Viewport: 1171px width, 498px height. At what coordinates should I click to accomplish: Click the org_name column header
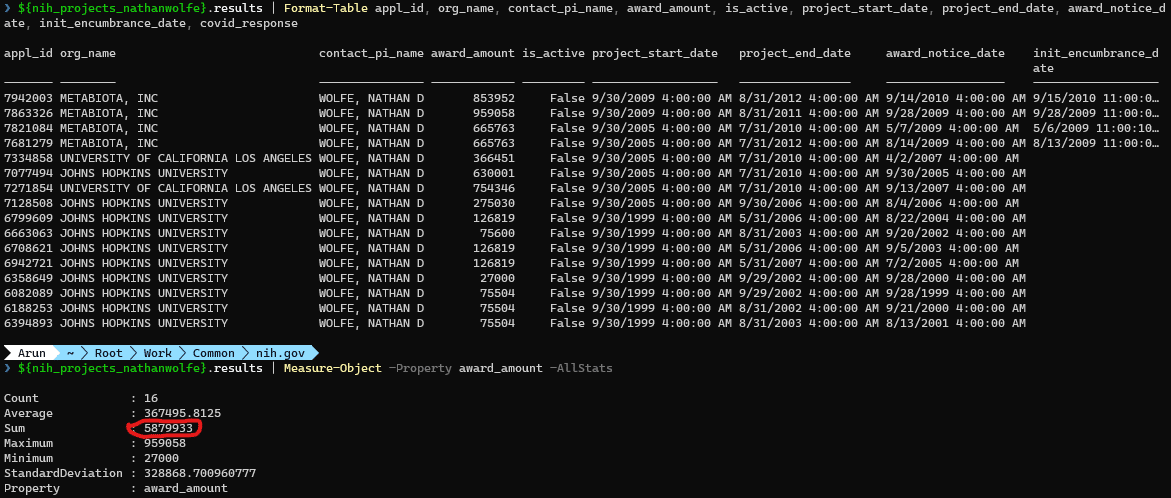(x=87, y=53)
